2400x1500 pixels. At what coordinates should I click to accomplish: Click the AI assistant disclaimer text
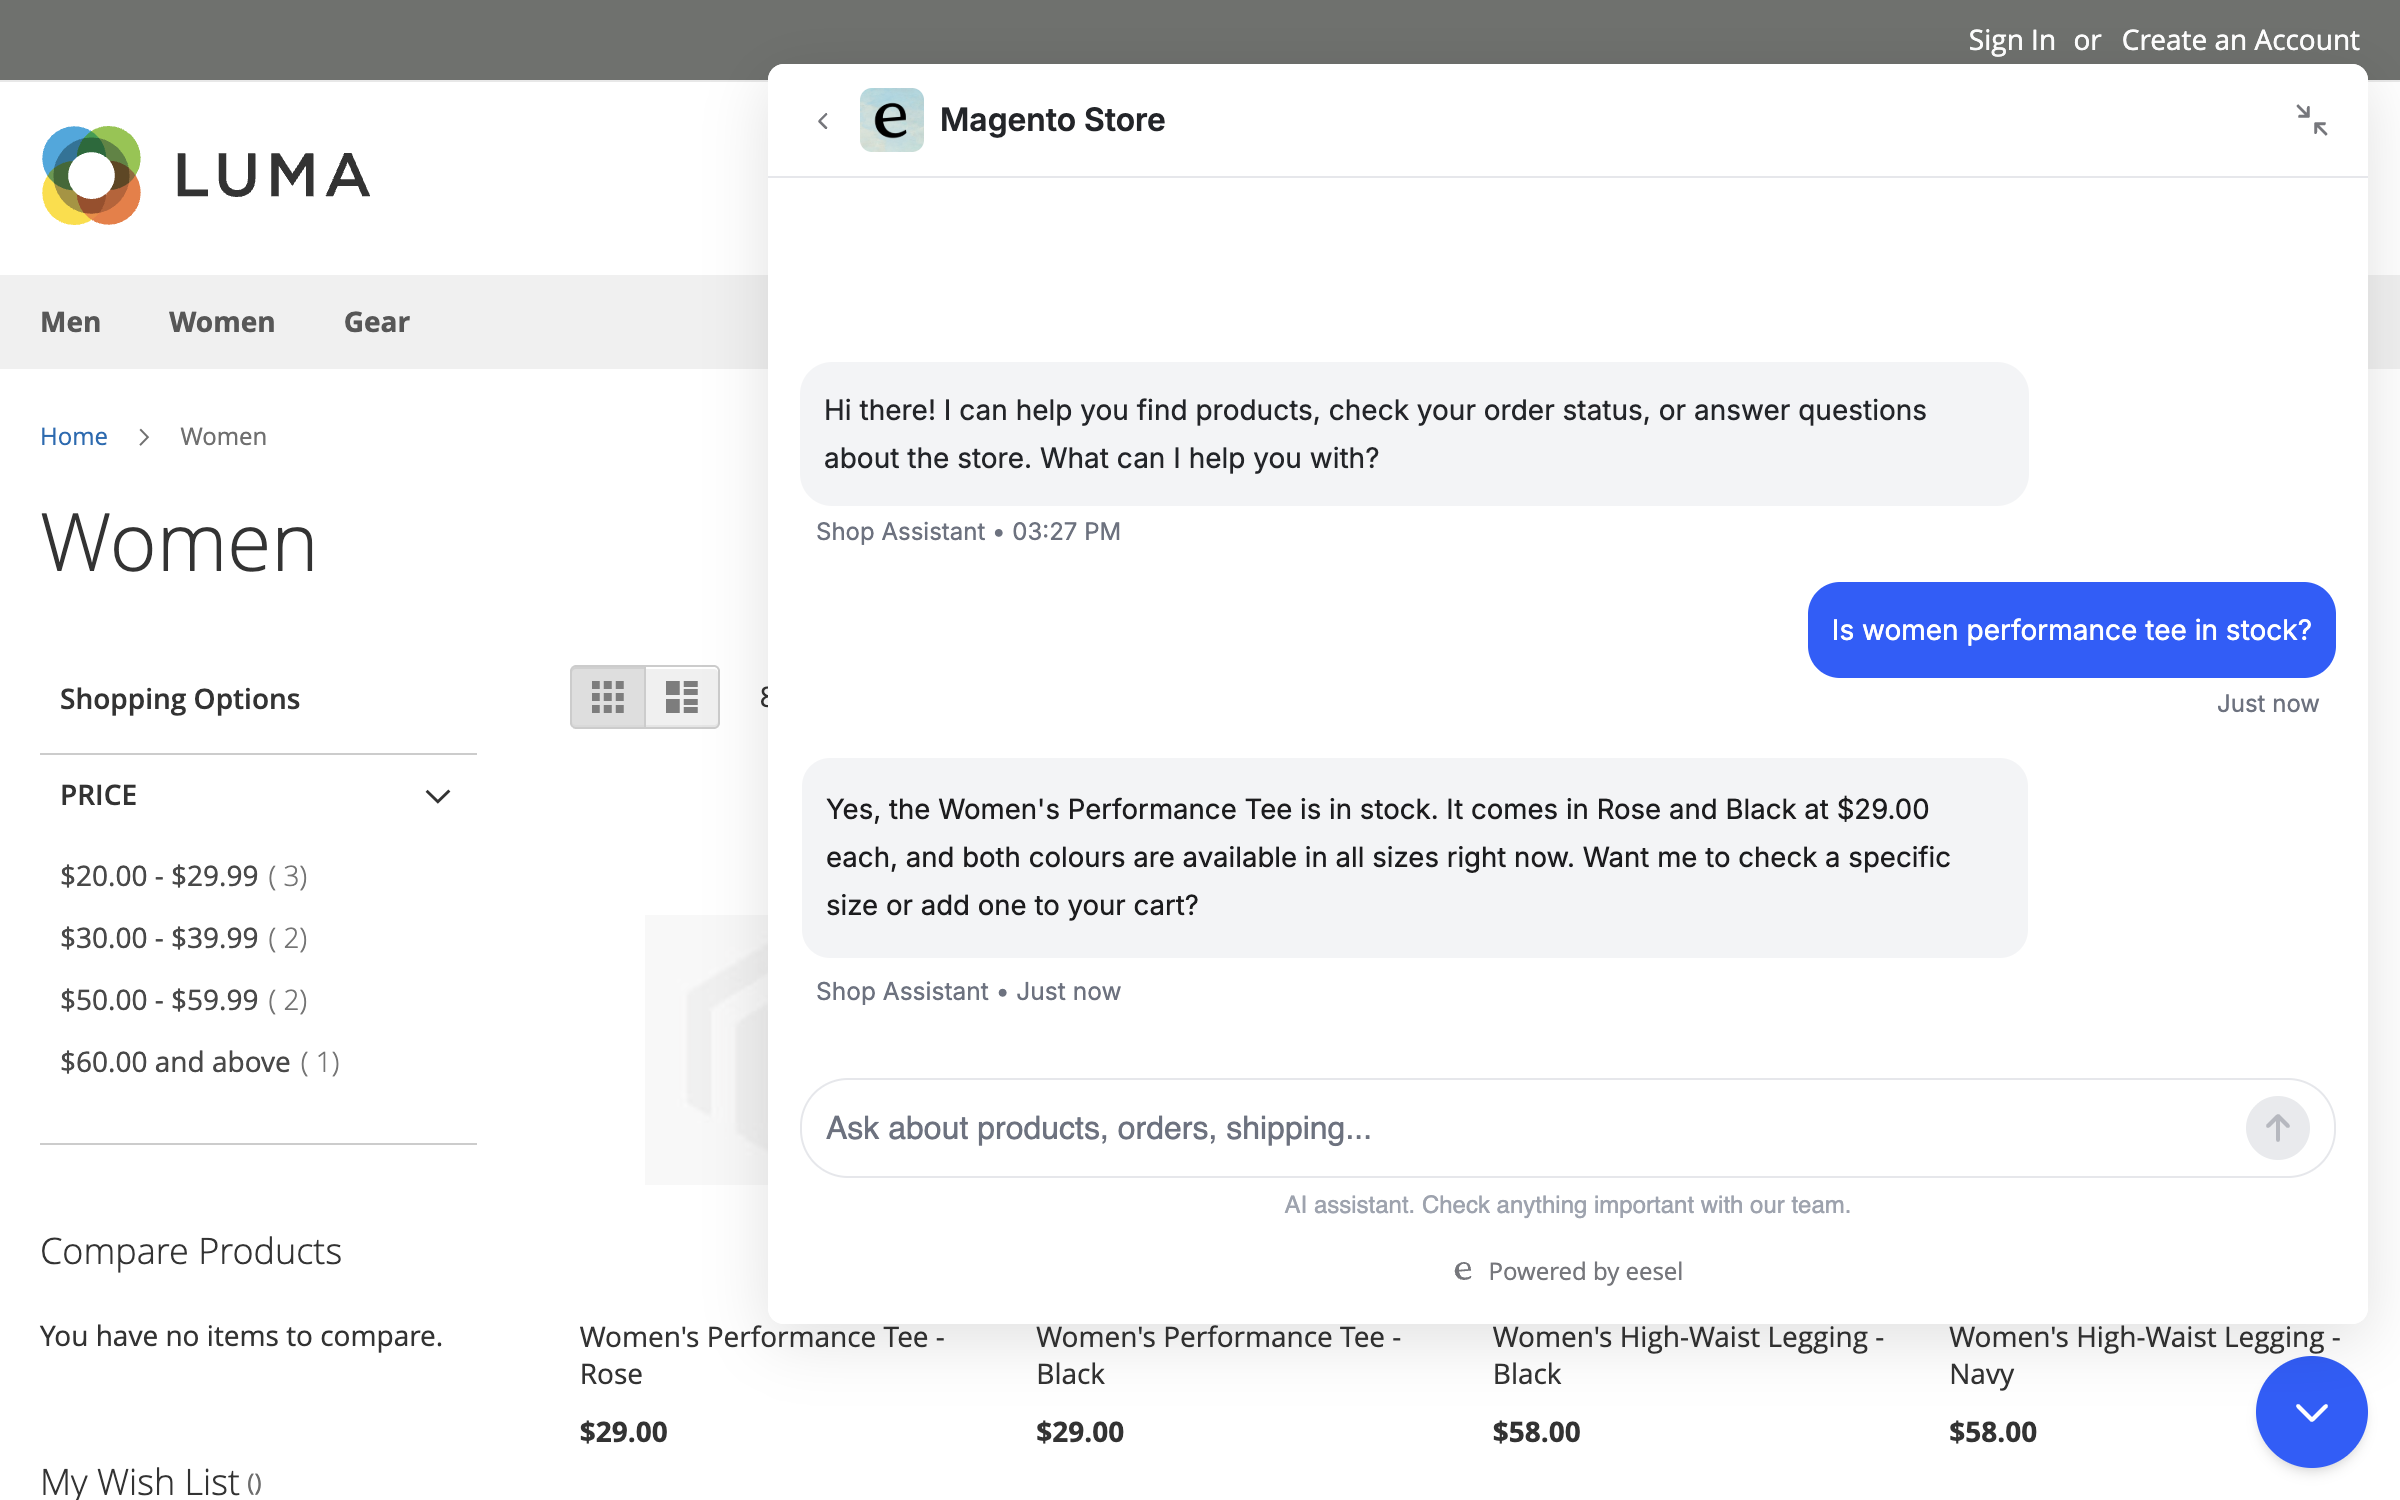tap(1567, 1205)
